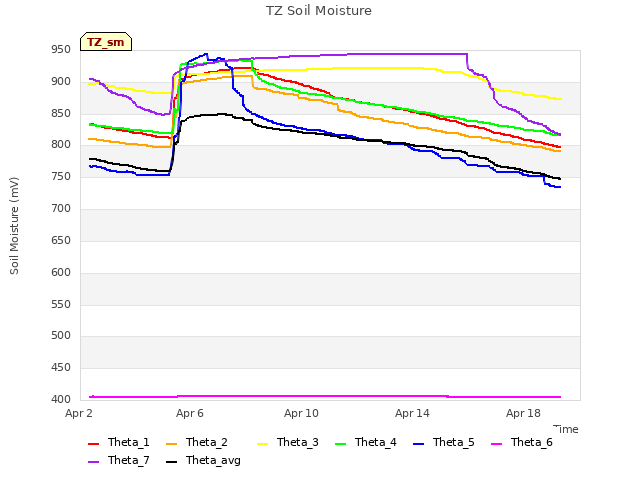Click the Theta_4 legend label
The height and width of the screenshot is (480, 640).
tap(376, 442)
